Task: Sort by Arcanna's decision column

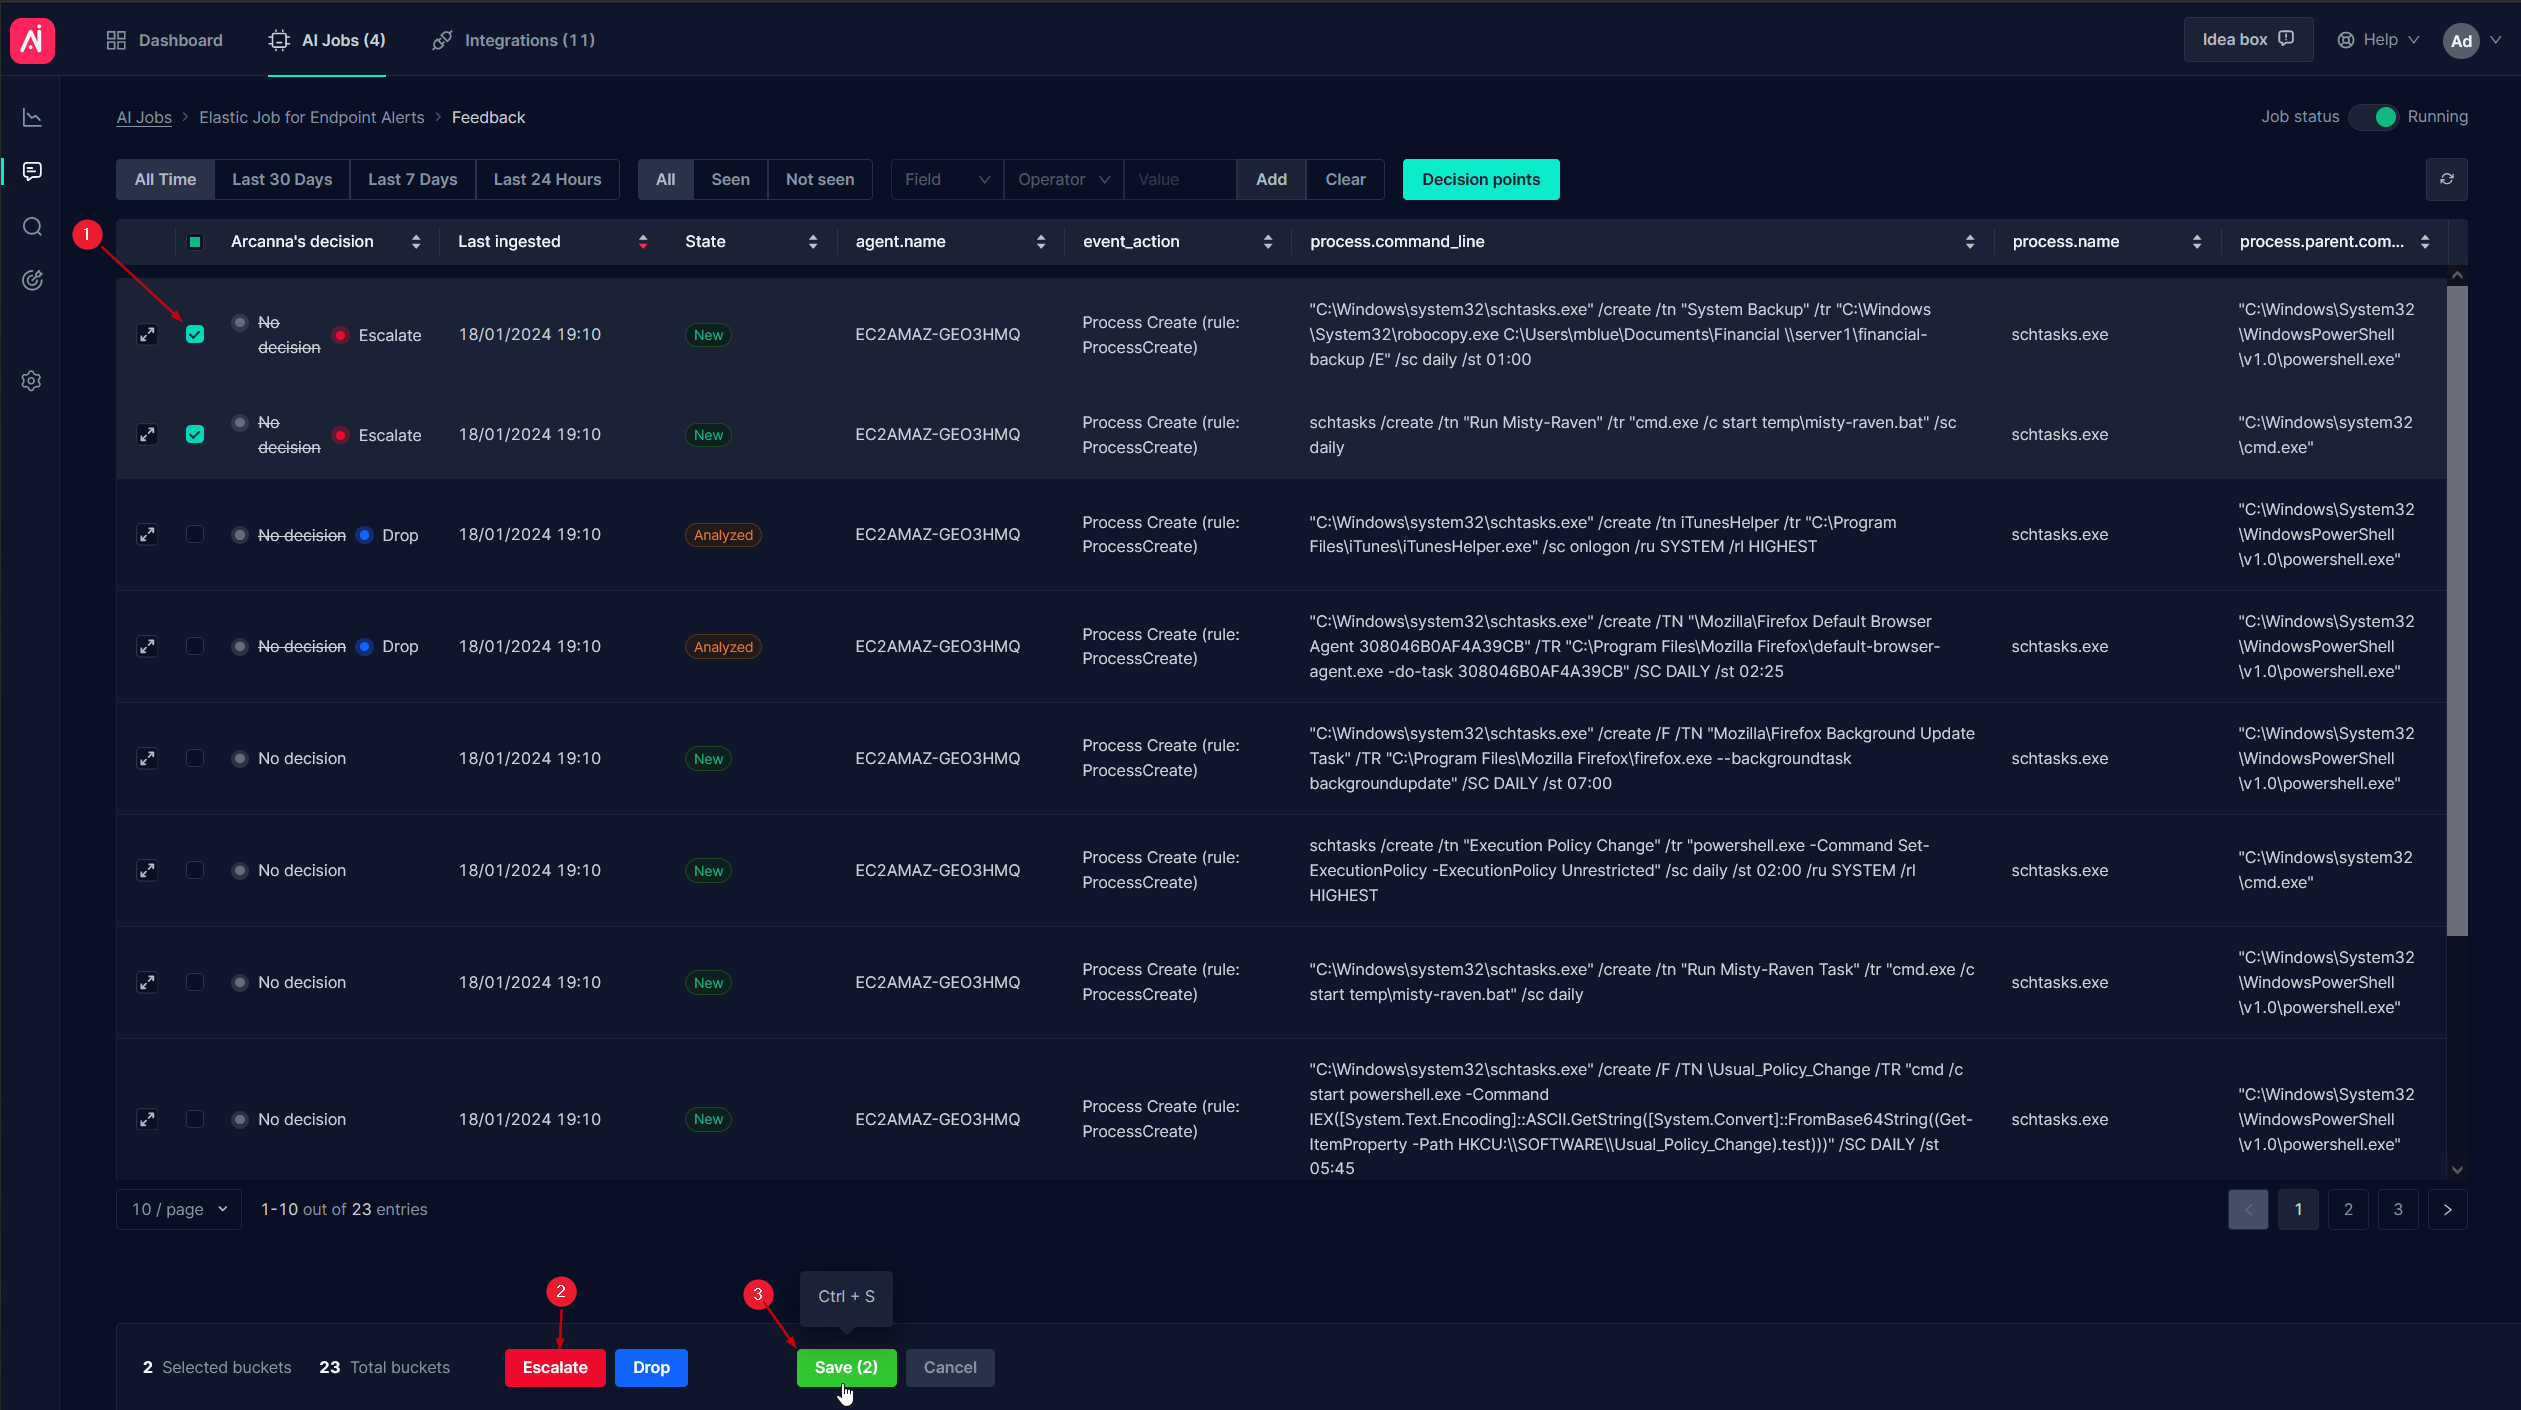Action: click(x=416, y=242)
